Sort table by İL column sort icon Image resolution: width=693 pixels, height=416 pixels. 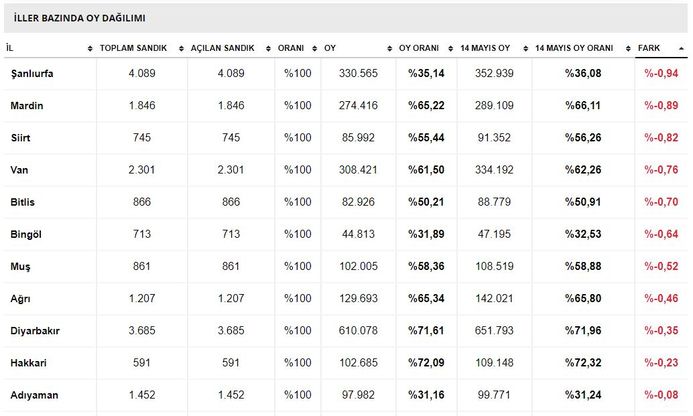tap(90, 48)
